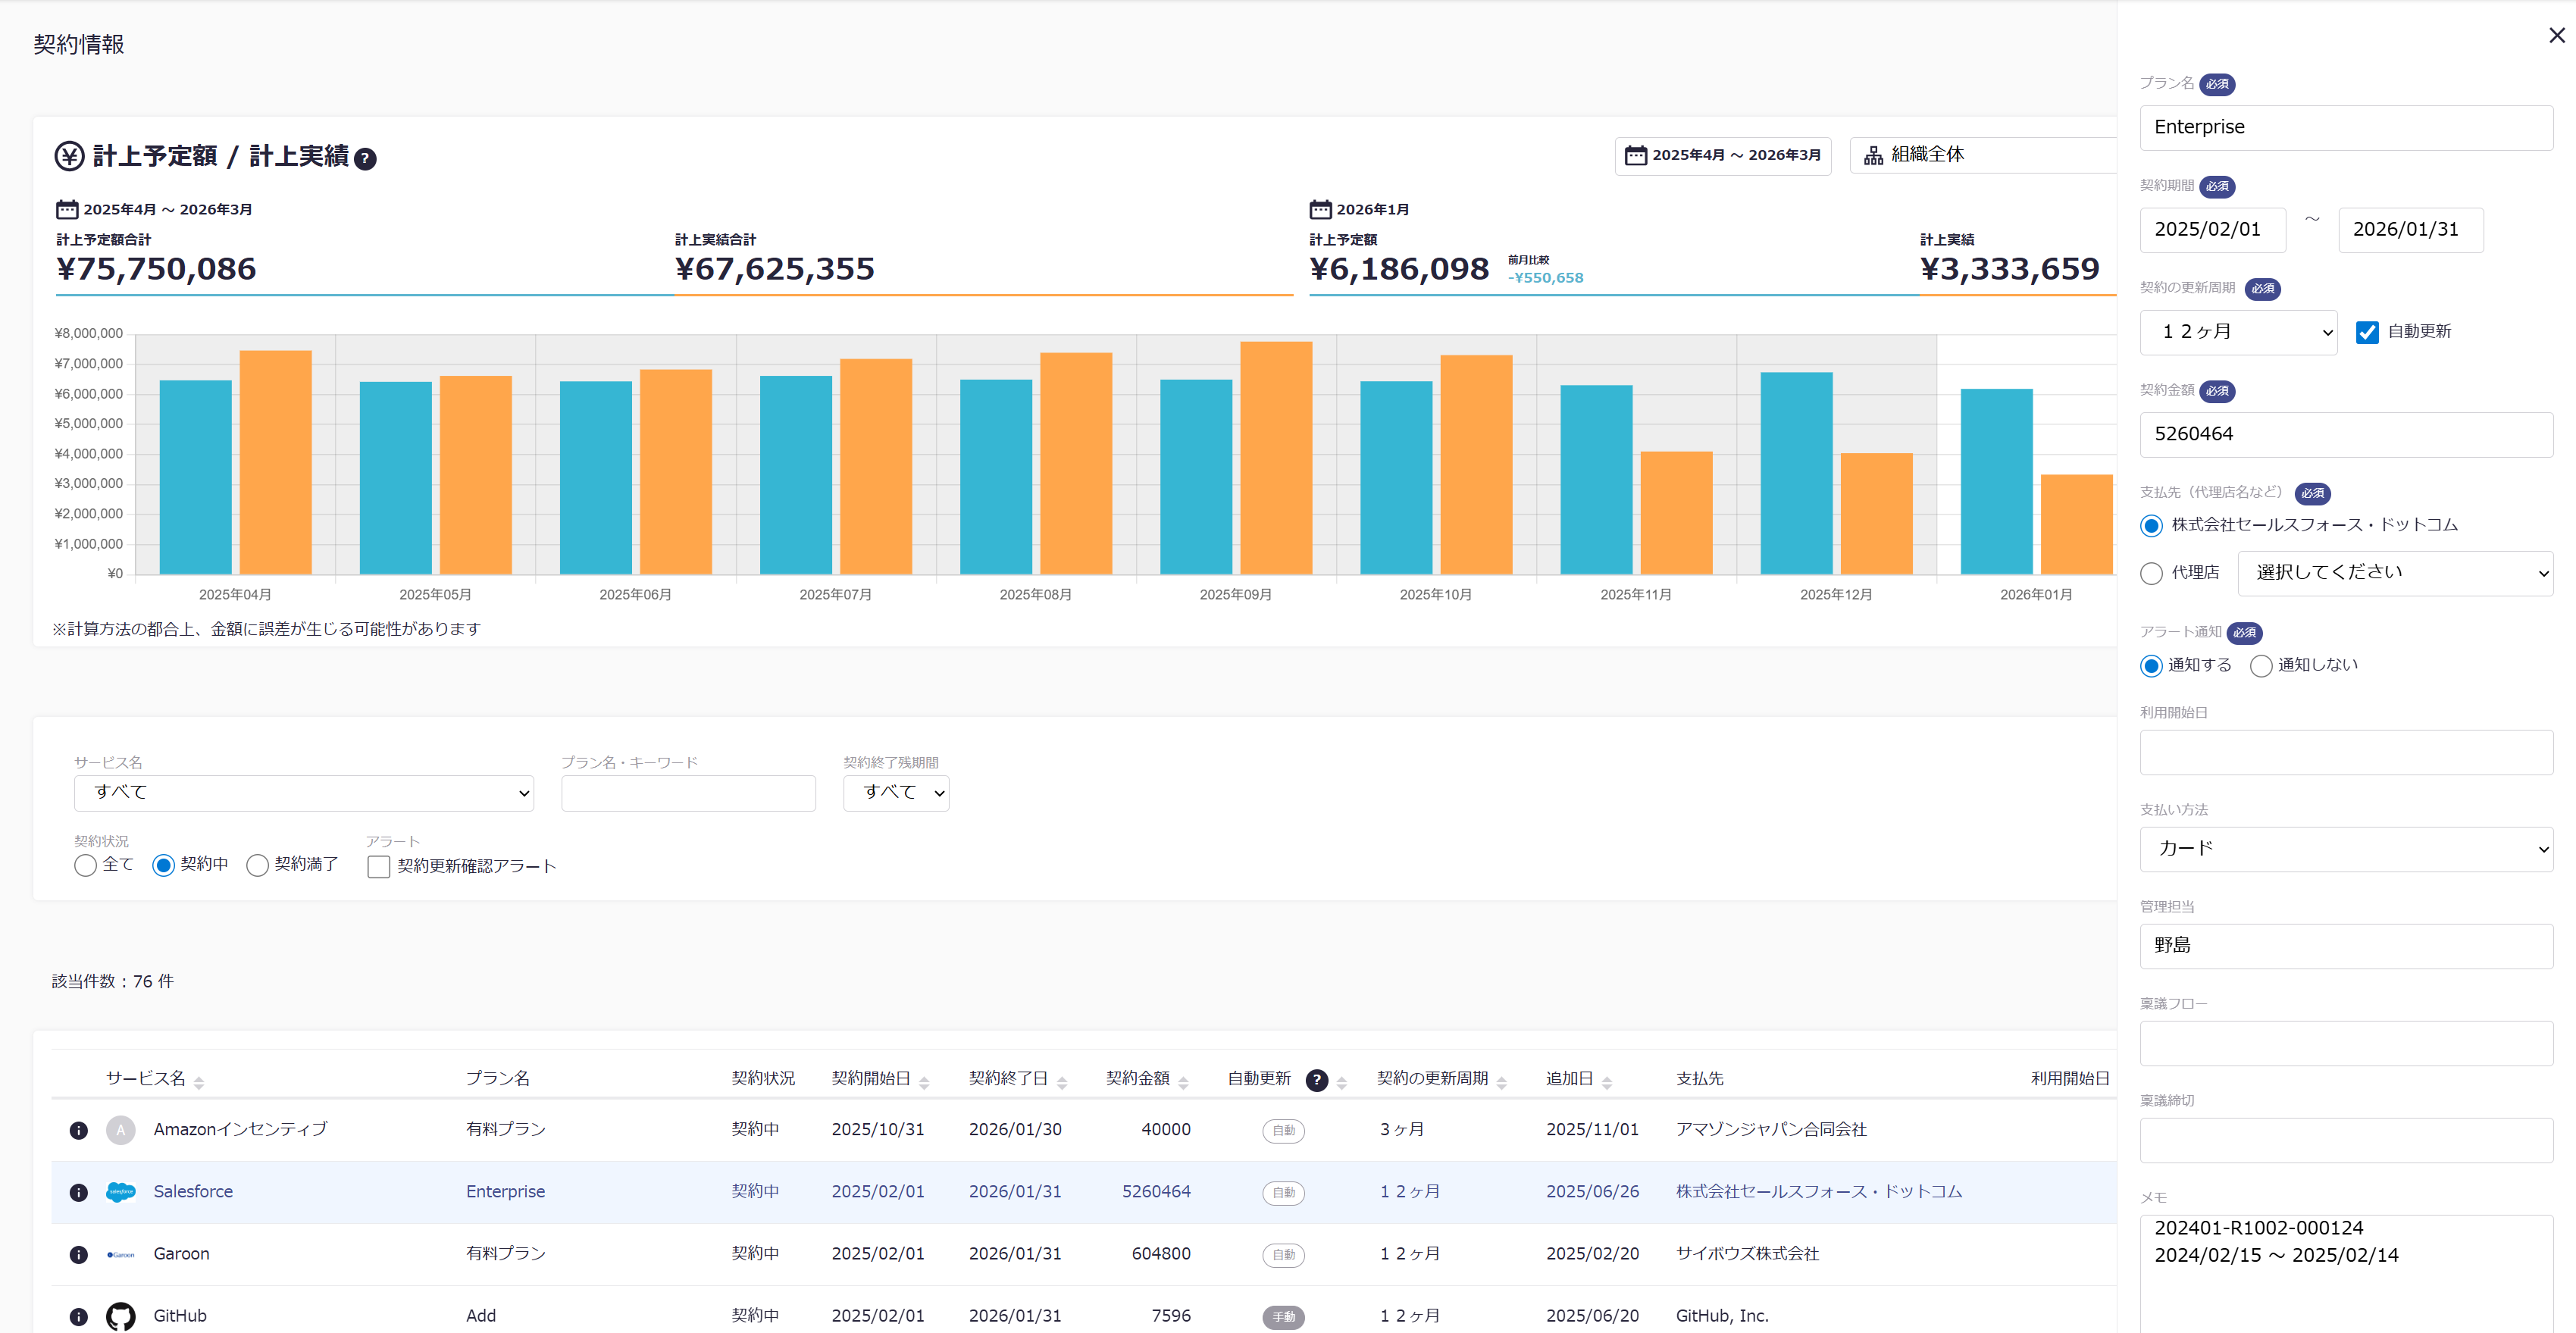Expand the サービス名 すべて dropdown
The width and height of the screenshot is (2576, 1333).
pyautogui.click(x=303, y=793)
